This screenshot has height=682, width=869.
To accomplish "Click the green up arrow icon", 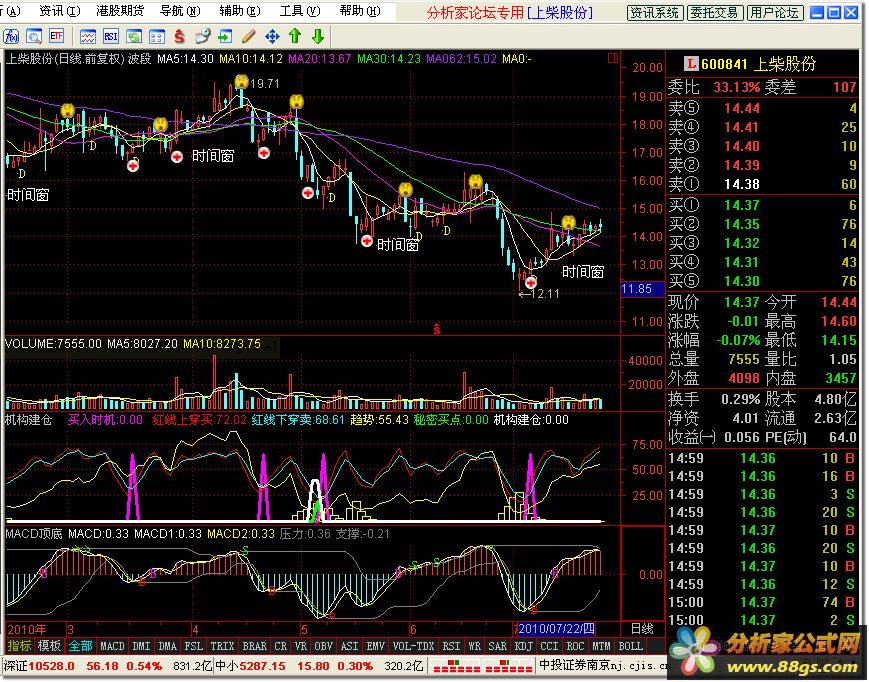I will click(295, 37).
